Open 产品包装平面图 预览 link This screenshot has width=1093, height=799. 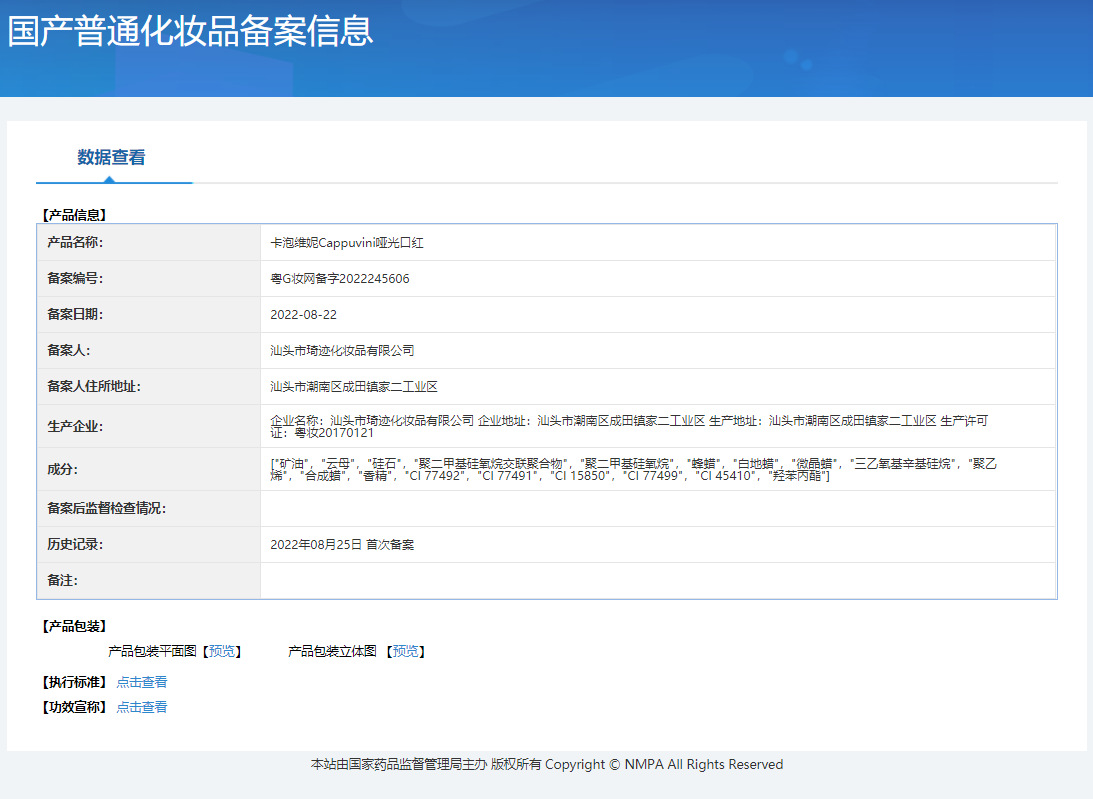coord(222,651)
